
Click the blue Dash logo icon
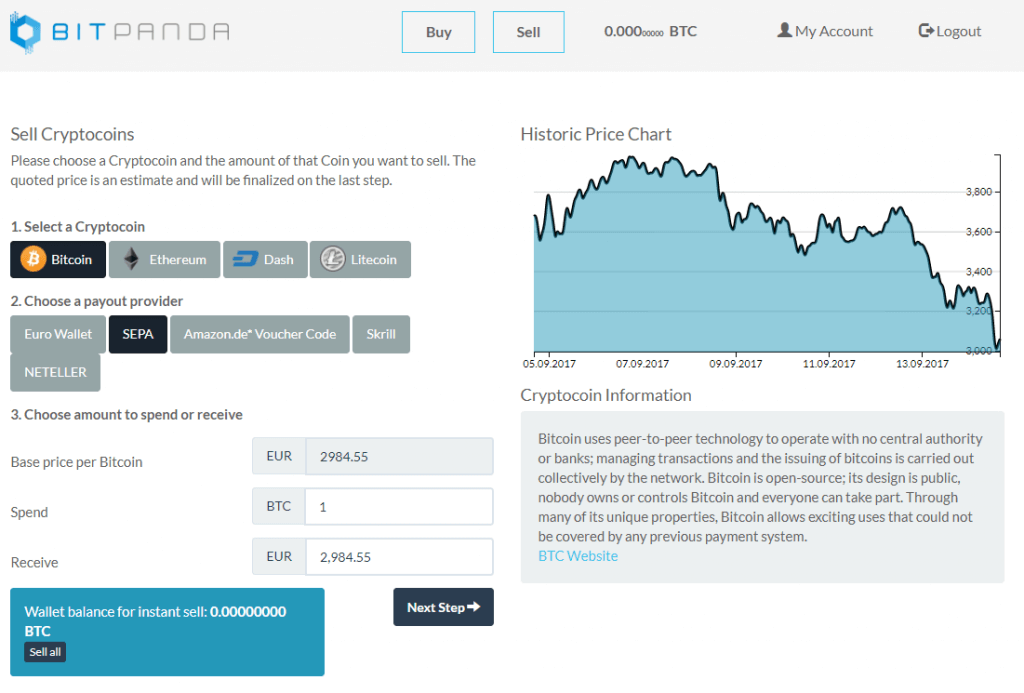pyautogui.click(x=246, y=259)
